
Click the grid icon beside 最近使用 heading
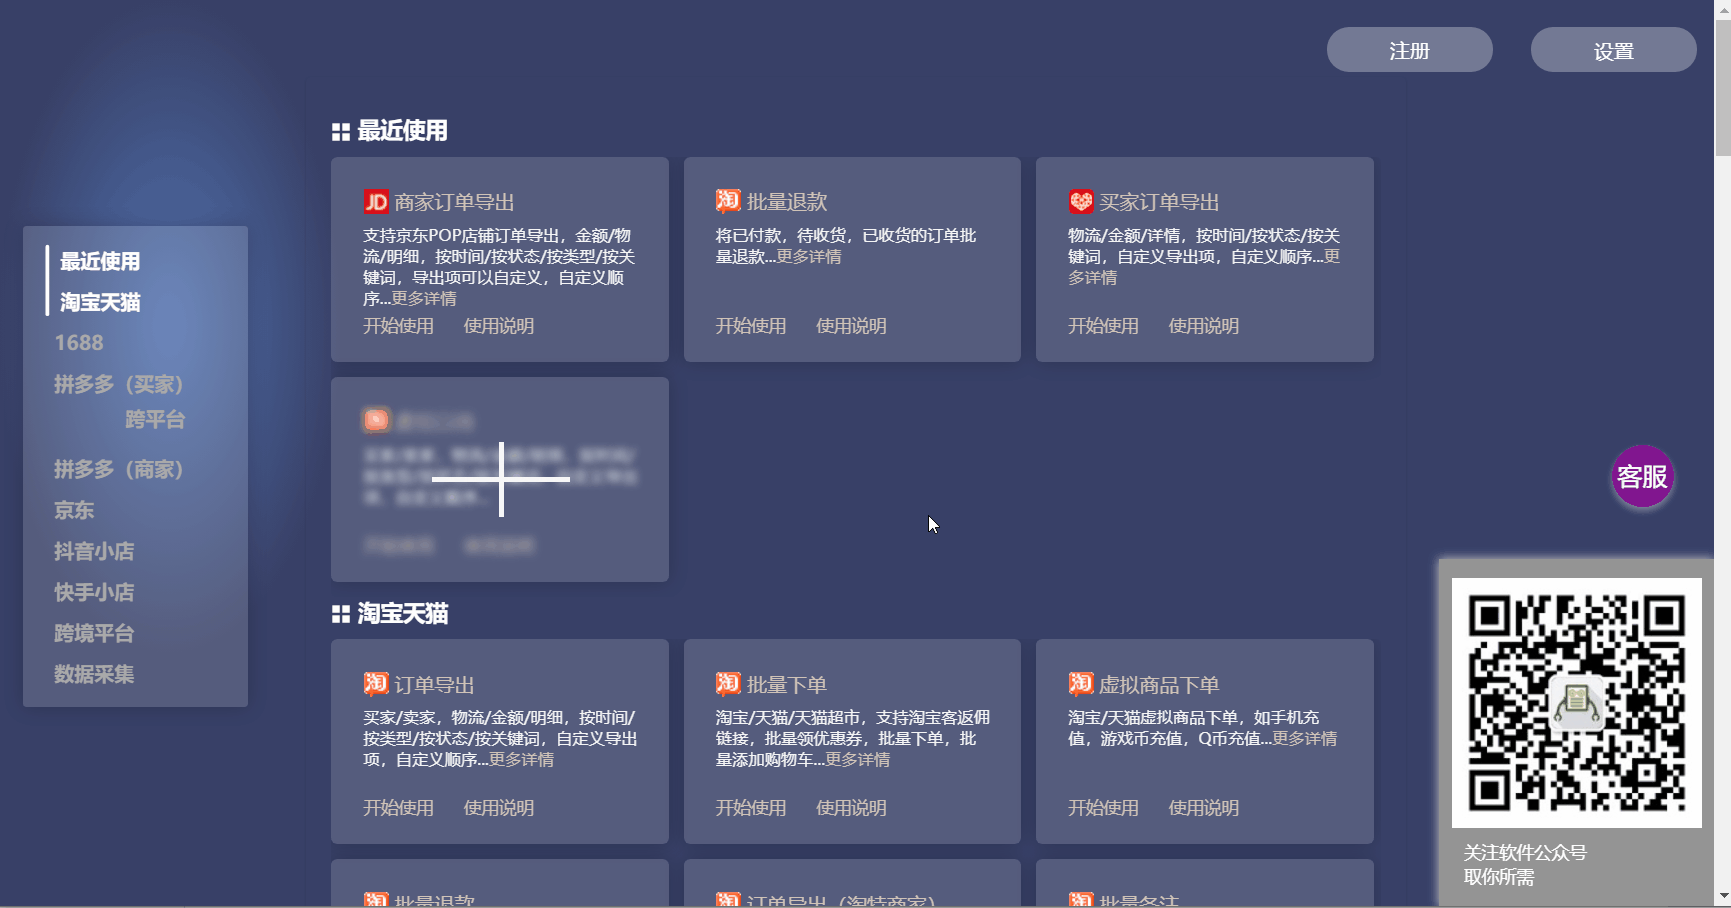341,132
